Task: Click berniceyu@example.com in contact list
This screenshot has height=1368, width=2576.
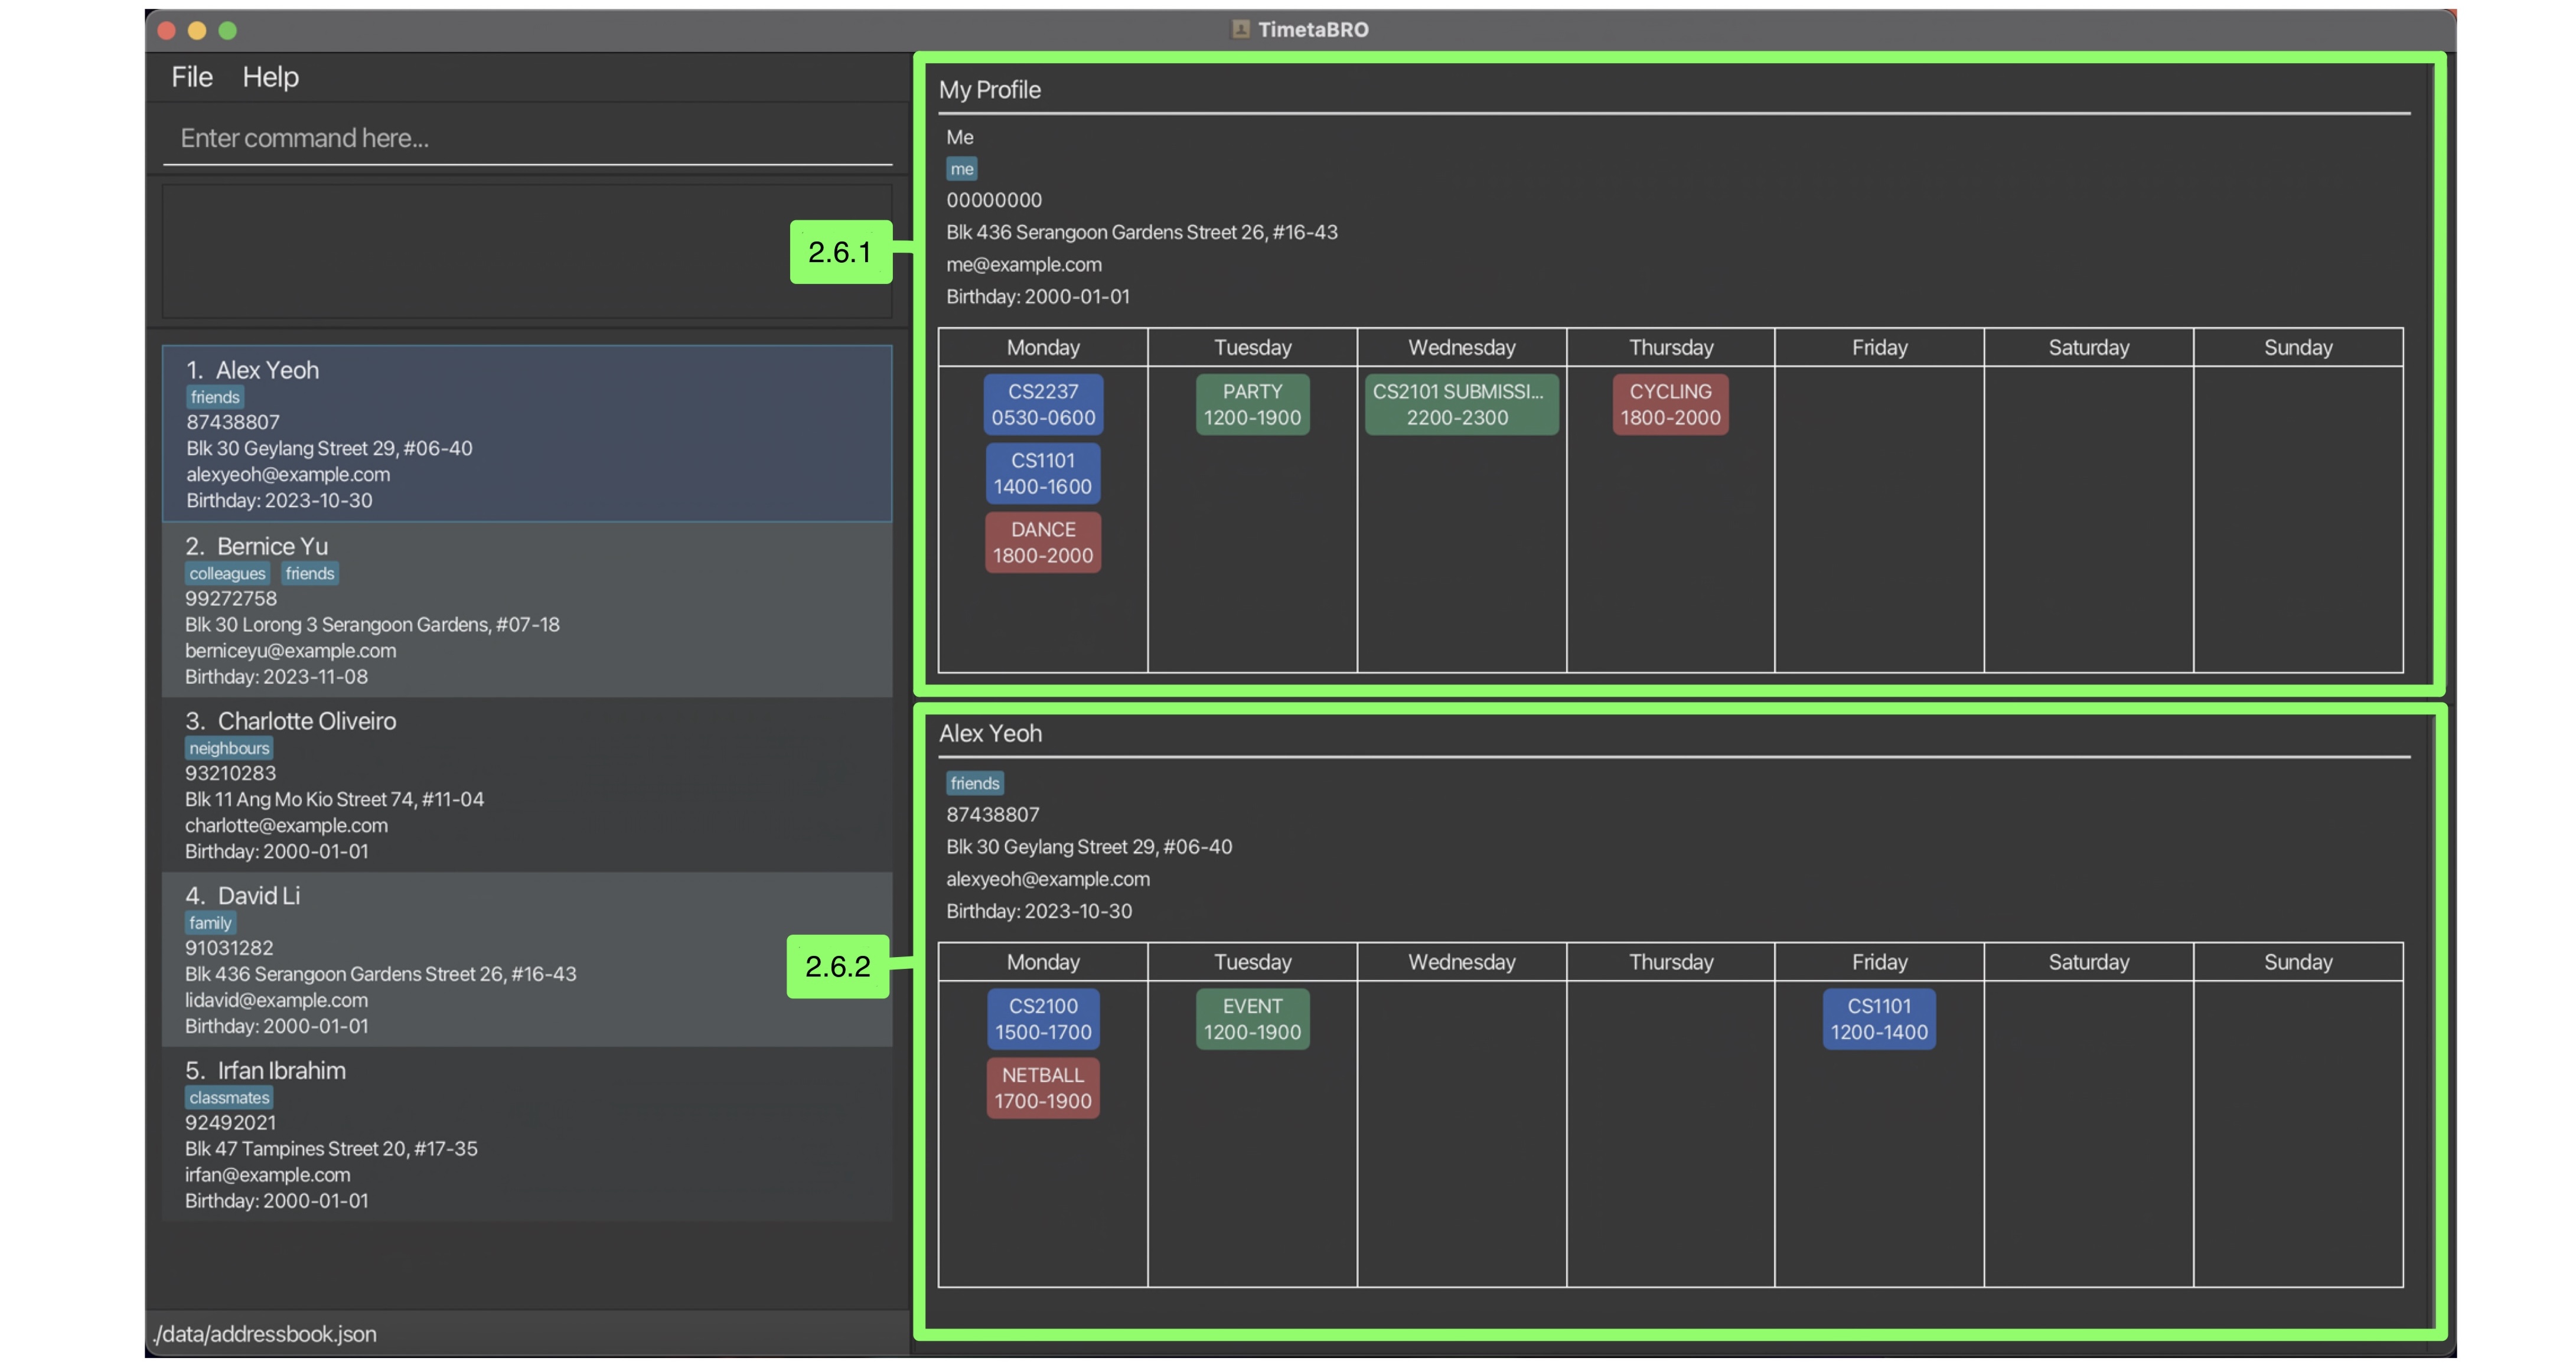Action: [290, 651]
